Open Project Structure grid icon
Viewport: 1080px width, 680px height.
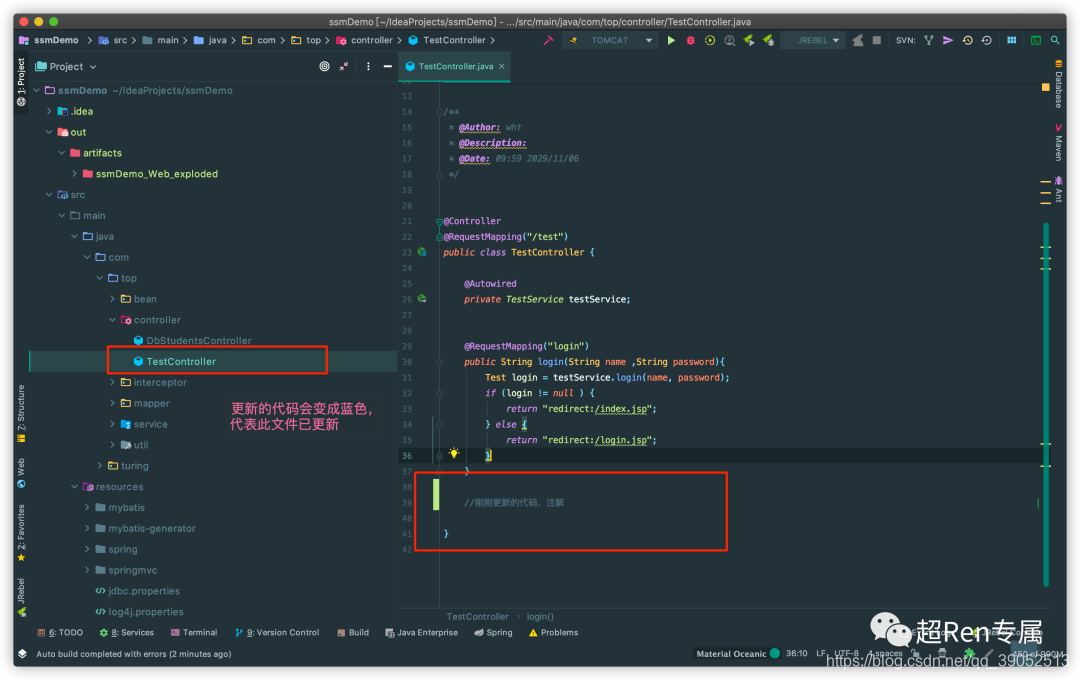tap(1011, 41)
